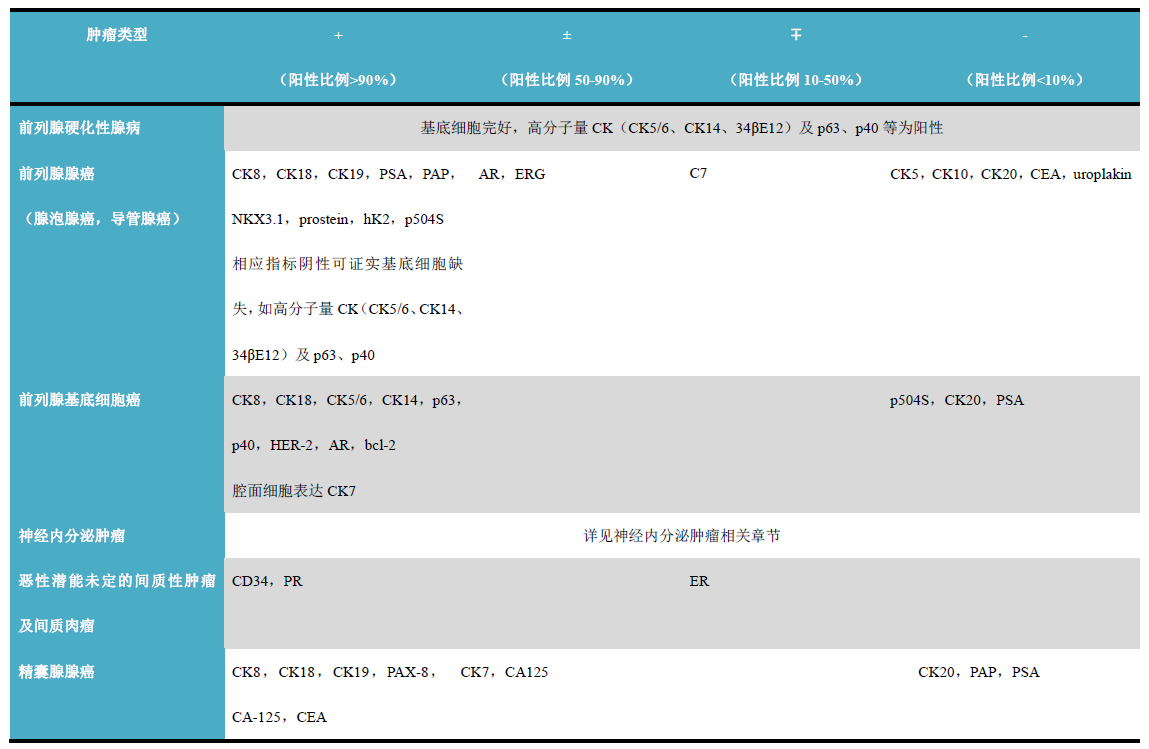Select the CK8, CK18, CK5/6, CK14, p63 line

(347, 400)
